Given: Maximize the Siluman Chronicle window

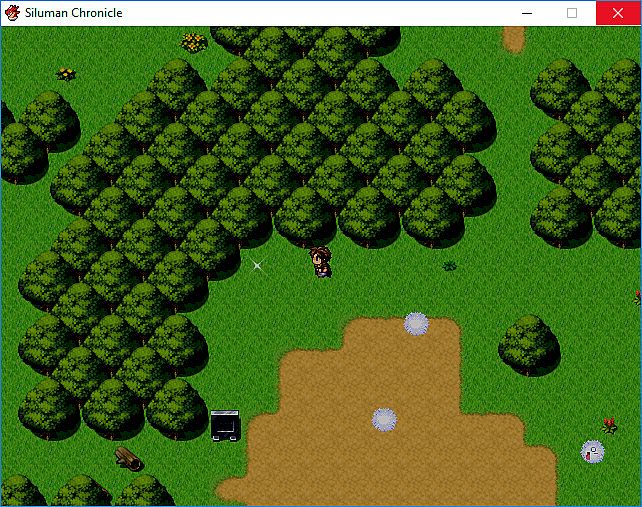Looking at the screenshot, I should pyautogui.click(x=572, y=13).
